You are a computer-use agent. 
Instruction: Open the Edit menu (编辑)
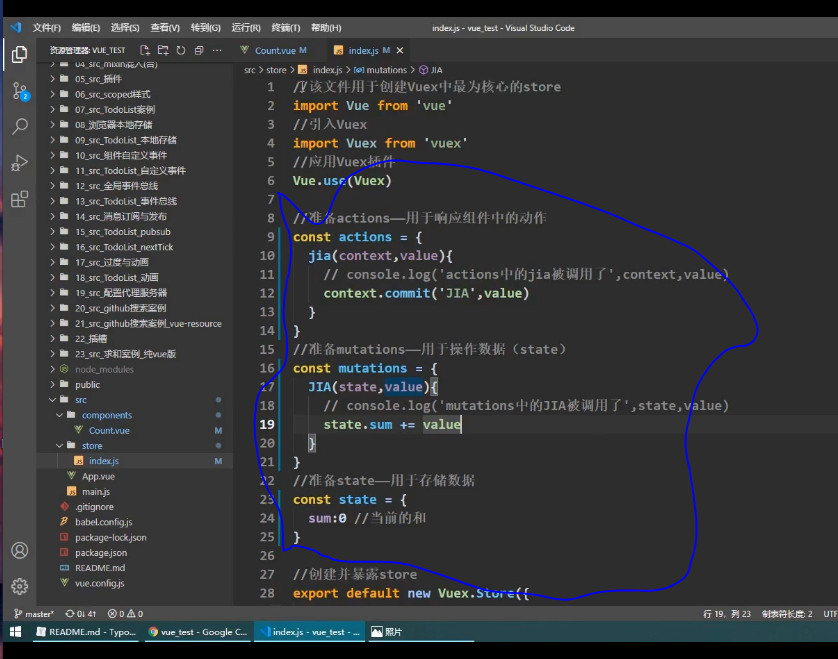click(86, 28)
